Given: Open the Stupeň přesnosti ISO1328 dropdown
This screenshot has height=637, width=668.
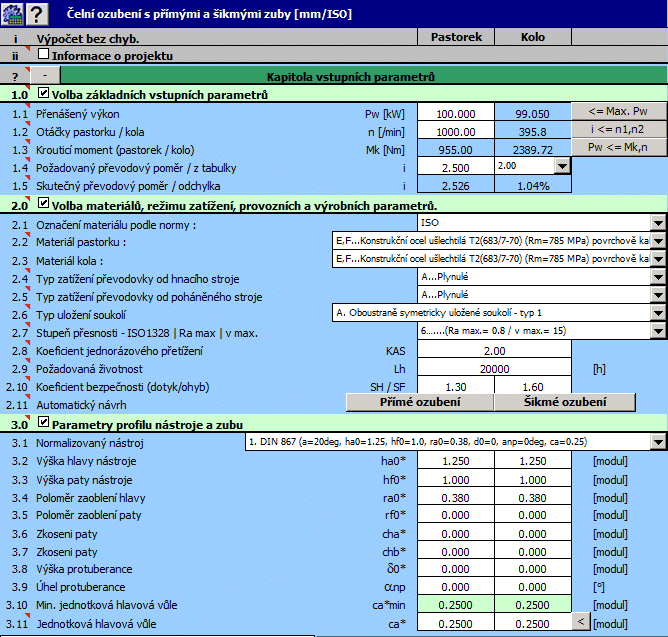Looking at the screenshot, I should pyautogui.click(x=658, y=331).
